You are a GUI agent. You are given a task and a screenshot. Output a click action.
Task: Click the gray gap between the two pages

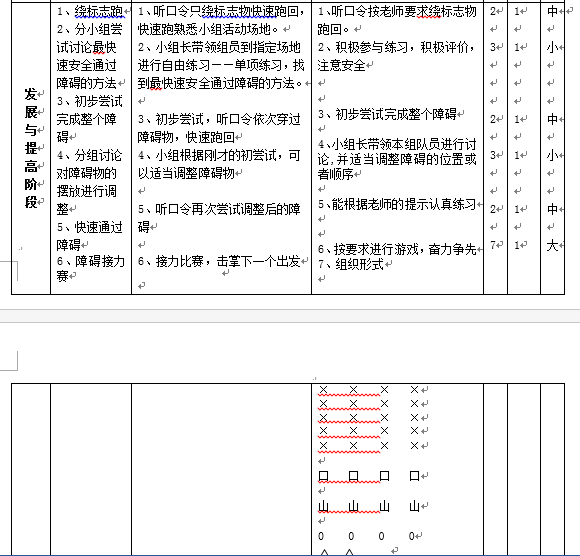(290, 316)
